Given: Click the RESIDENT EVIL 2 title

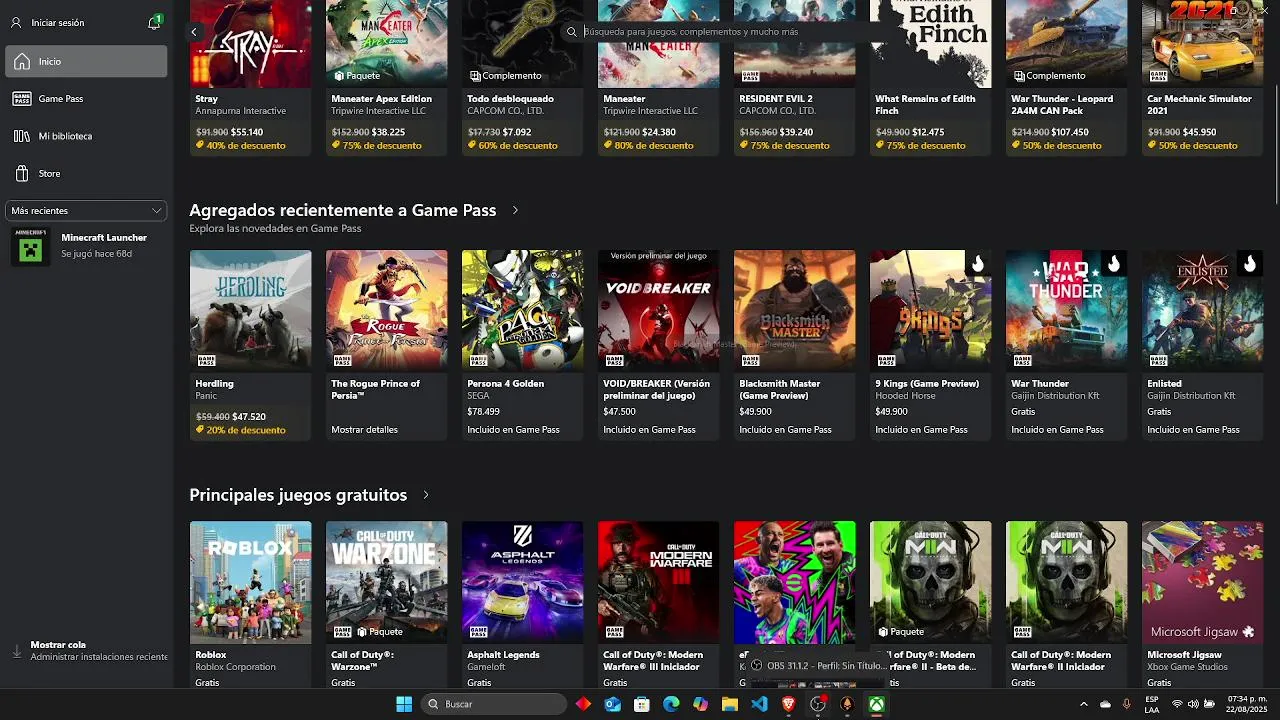Looking at the screenshot, I should [775, 99].
